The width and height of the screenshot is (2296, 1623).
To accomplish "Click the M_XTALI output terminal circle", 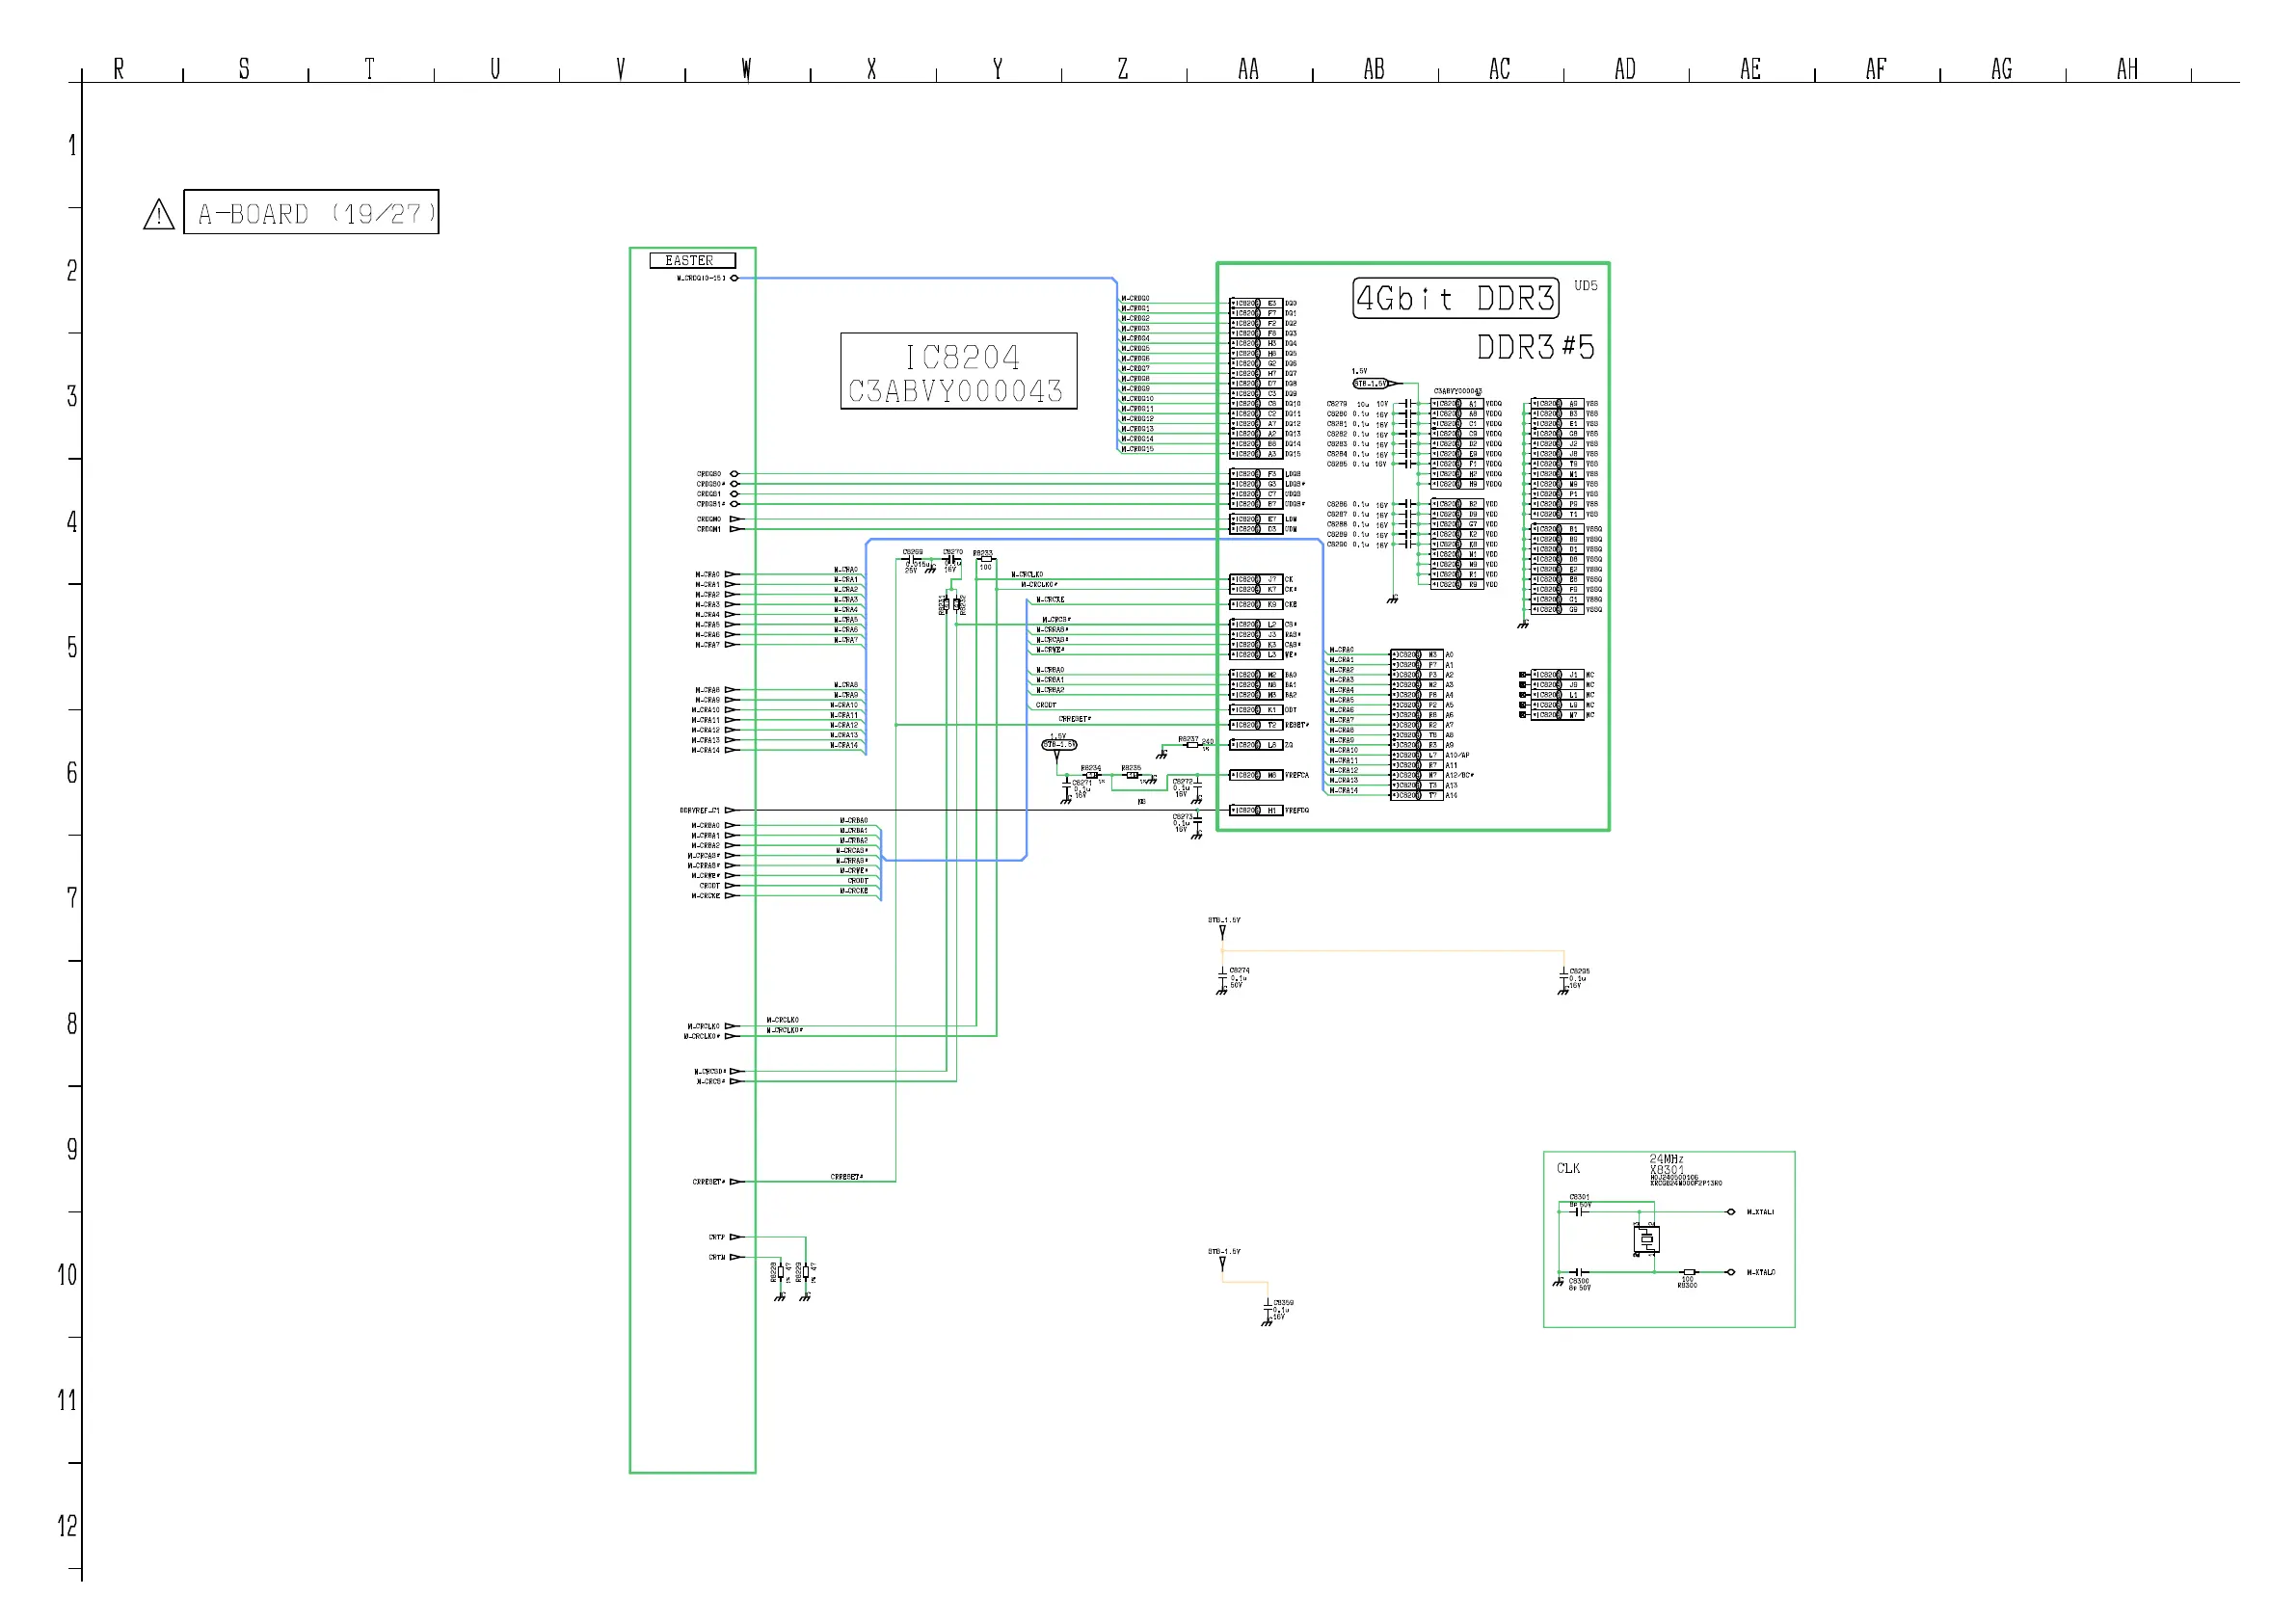I will click(x=1731, y=1212).
